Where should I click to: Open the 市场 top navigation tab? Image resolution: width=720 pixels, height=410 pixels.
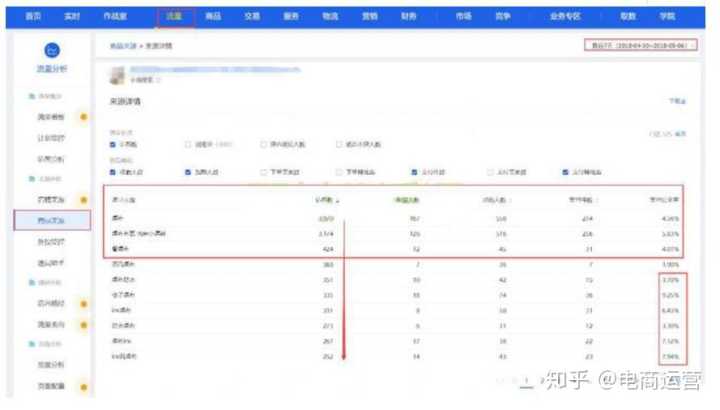coord(464,16)
